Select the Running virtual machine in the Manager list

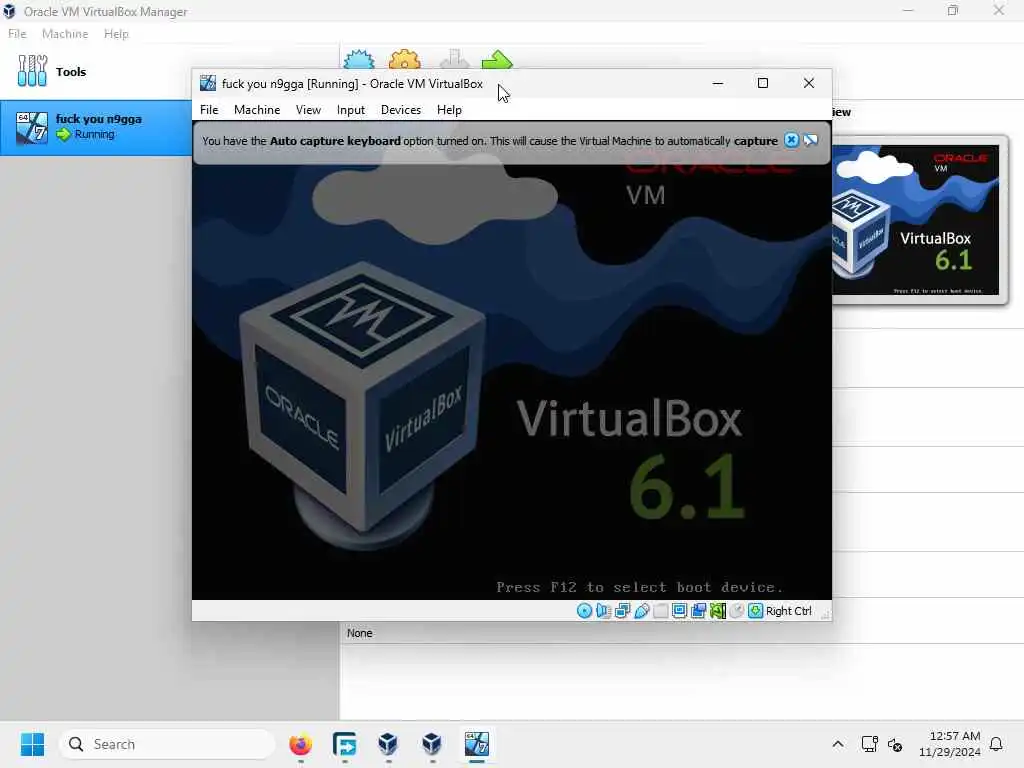coord(95,127)
